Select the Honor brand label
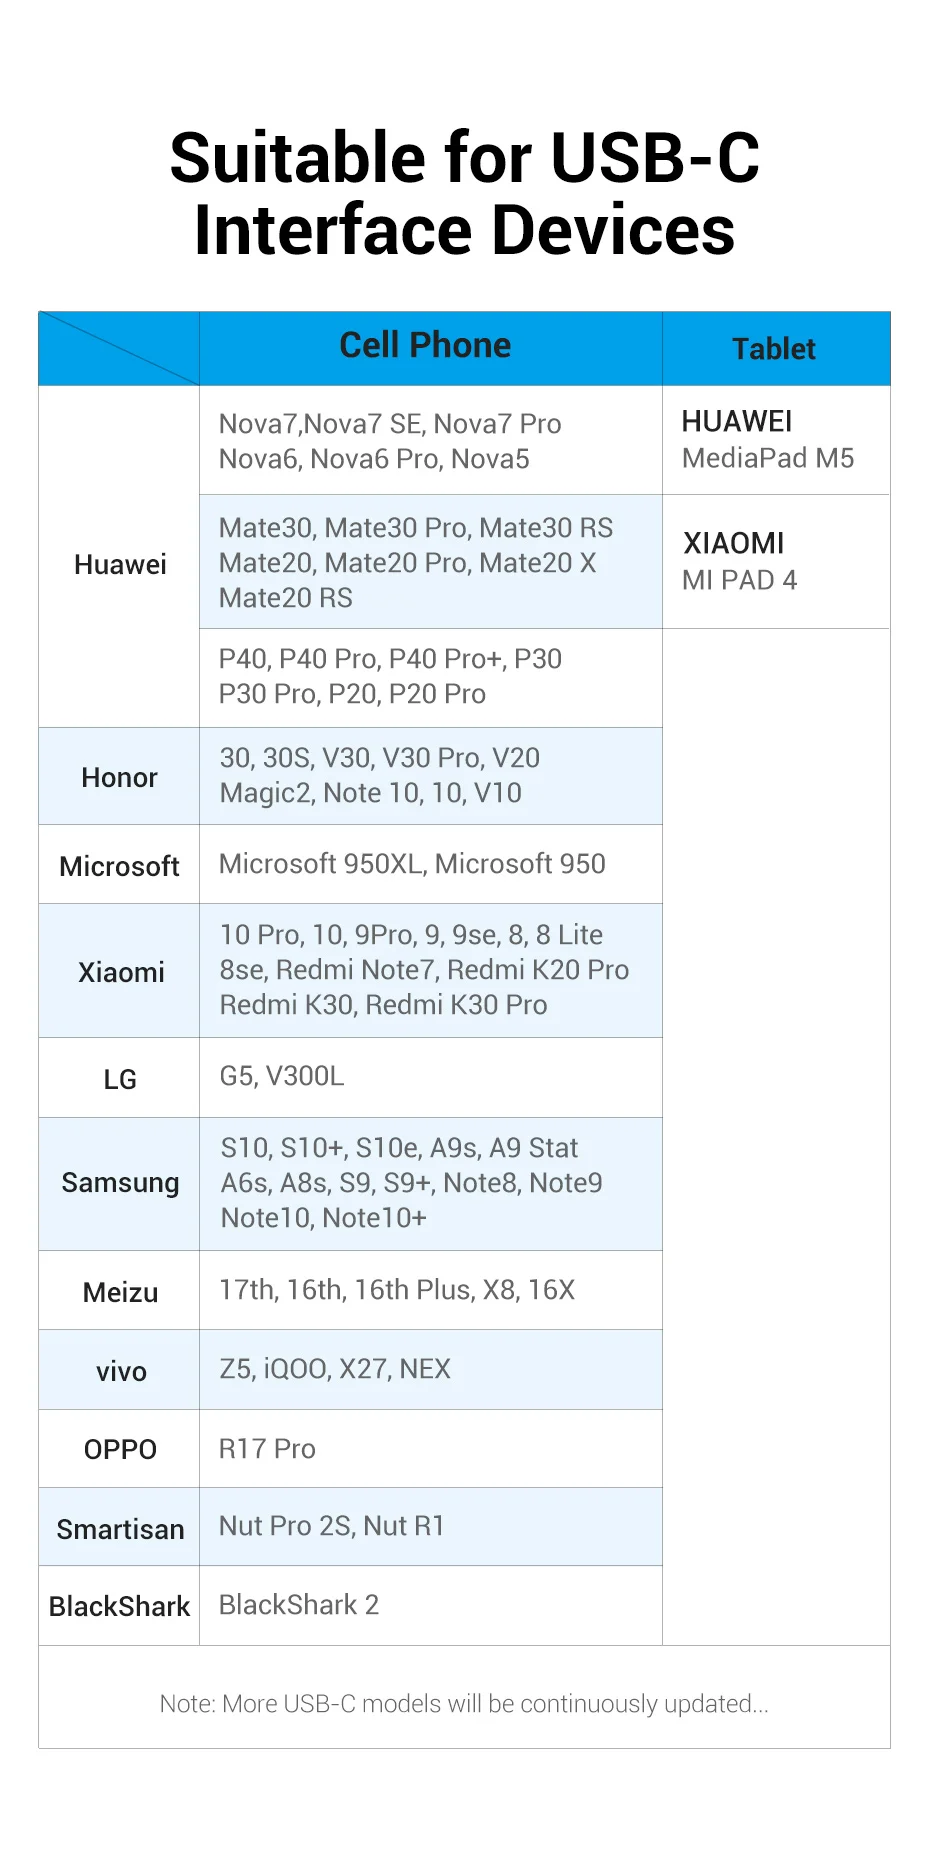 (x=120, y=778)
